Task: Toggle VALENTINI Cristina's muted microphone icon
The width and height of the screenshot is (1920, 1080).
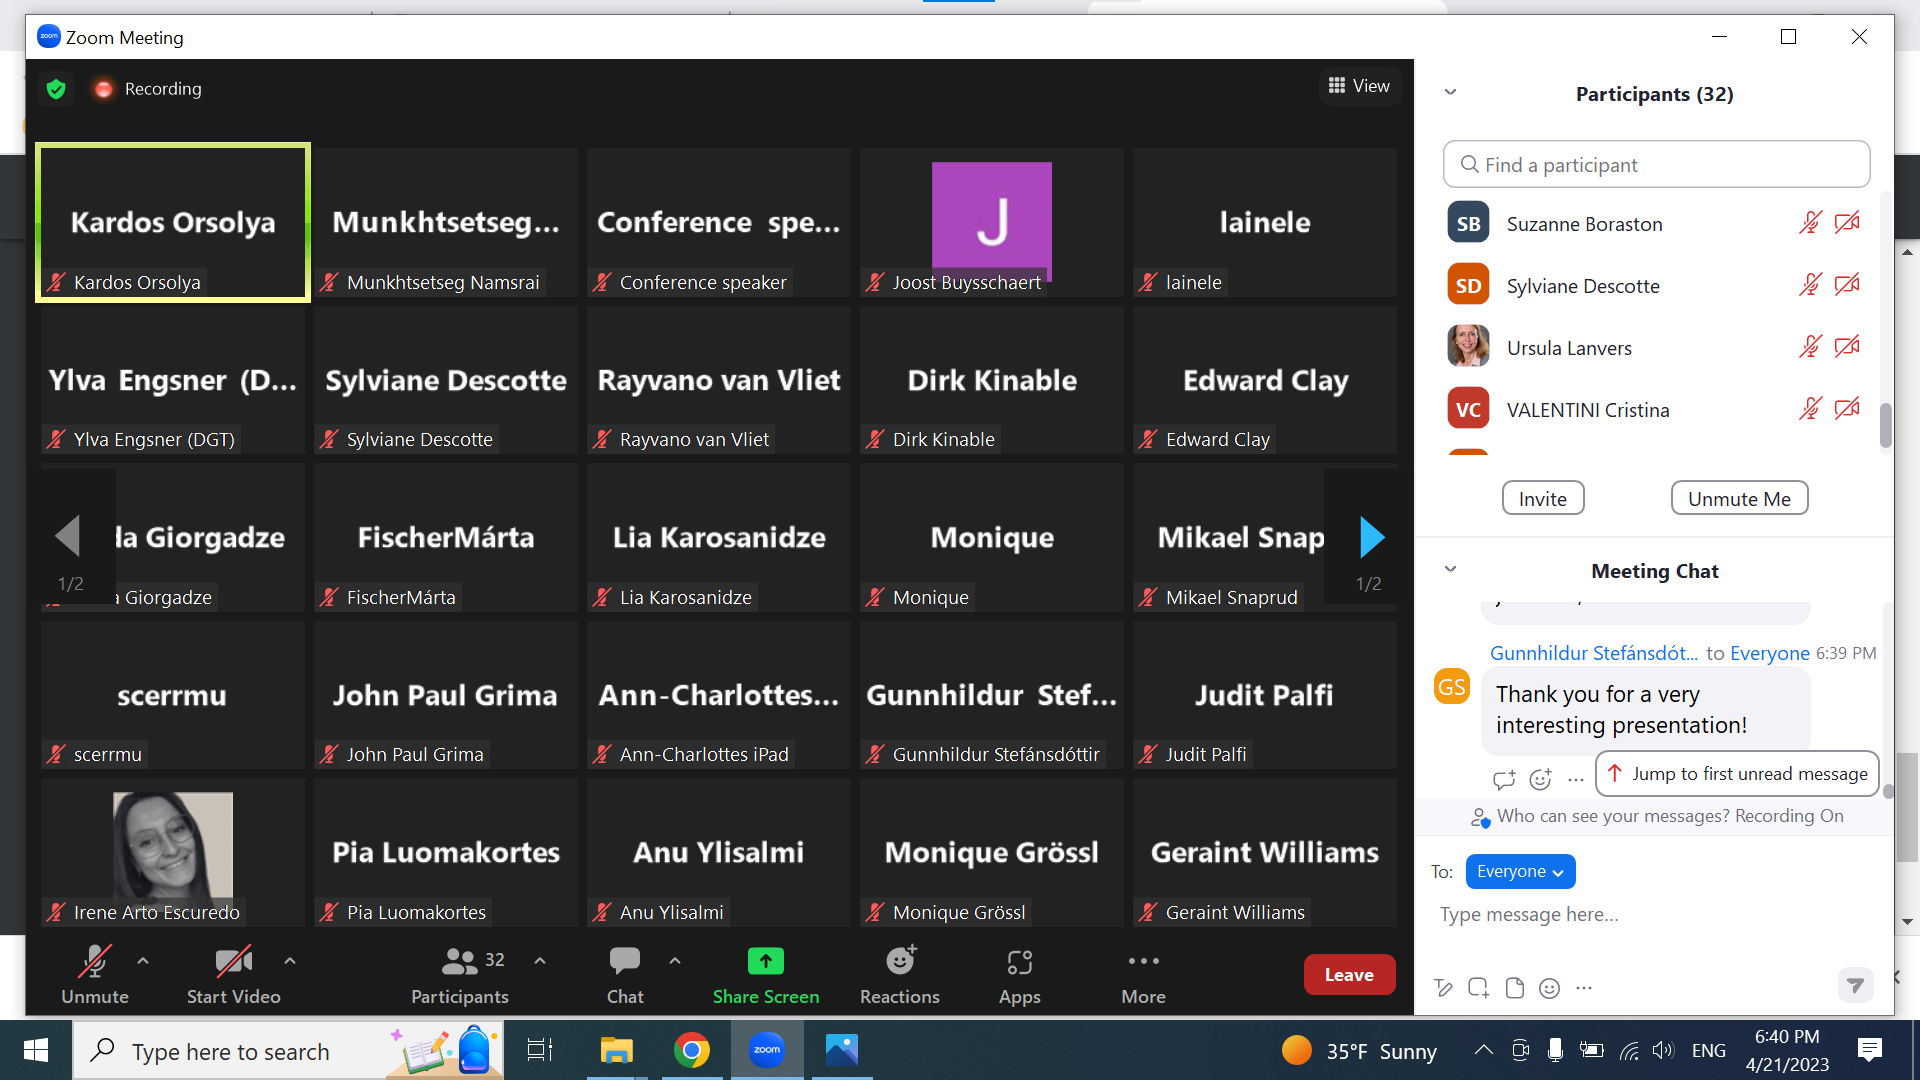Action: click(1810, 409)
